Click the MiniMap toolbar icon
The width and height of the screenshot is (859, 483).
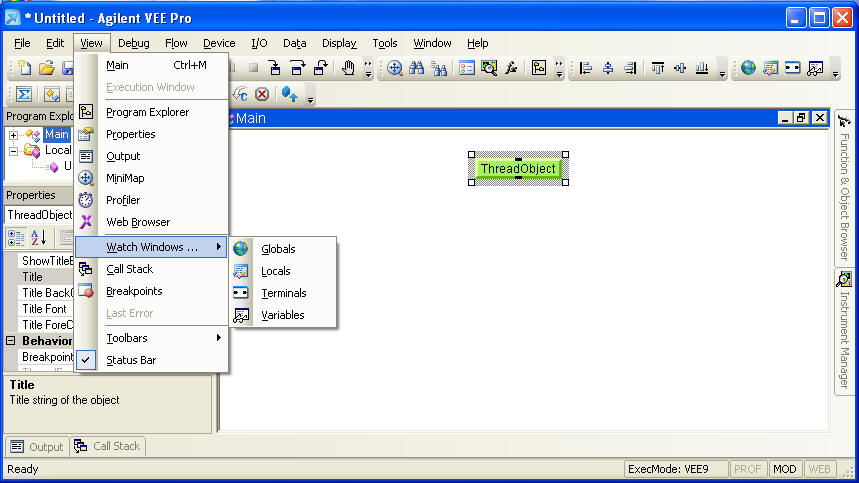pyautogui.click(x=395, y=68)
